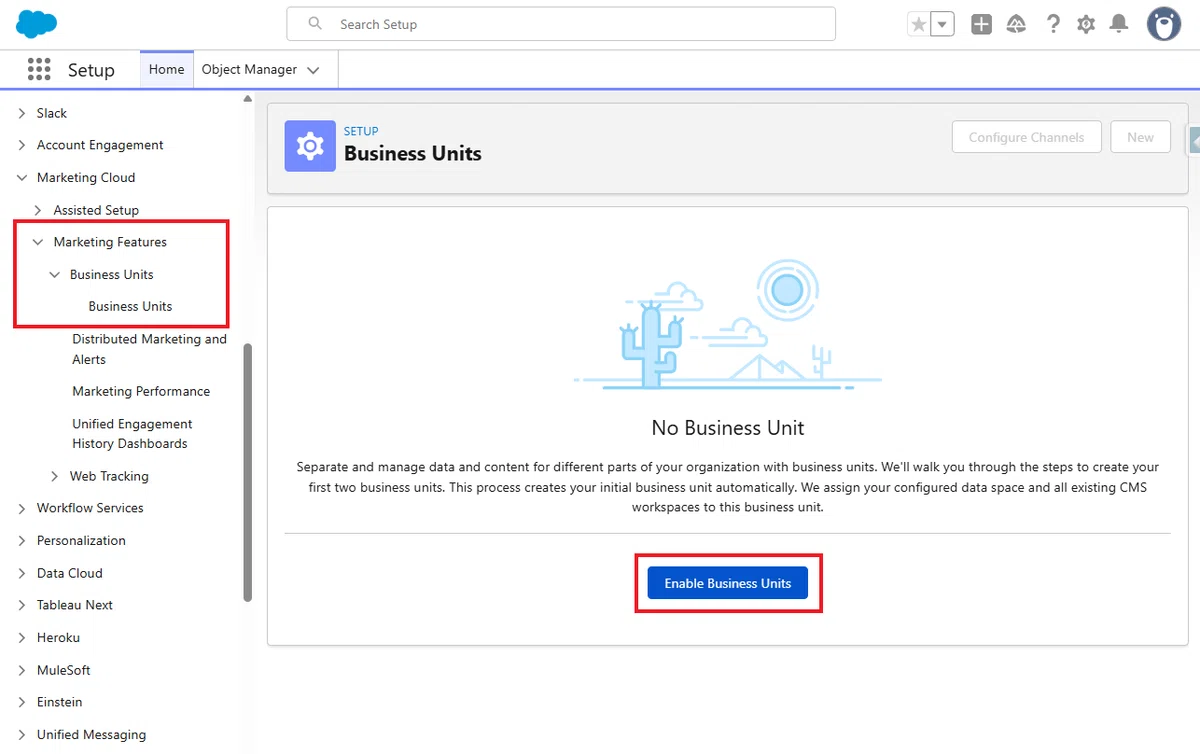Switch to the Home tab
1200x754 pixels.
(x=166, y=69)
